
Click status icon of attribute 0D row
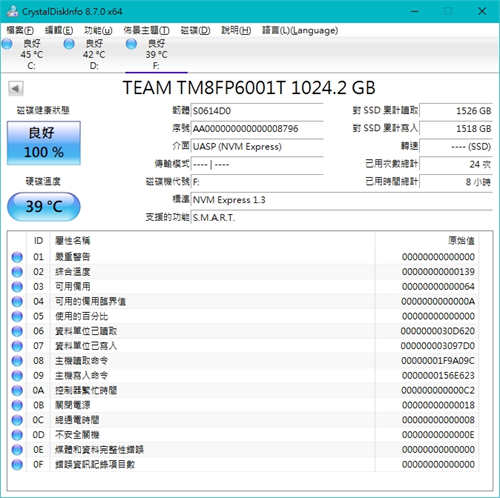17,435
